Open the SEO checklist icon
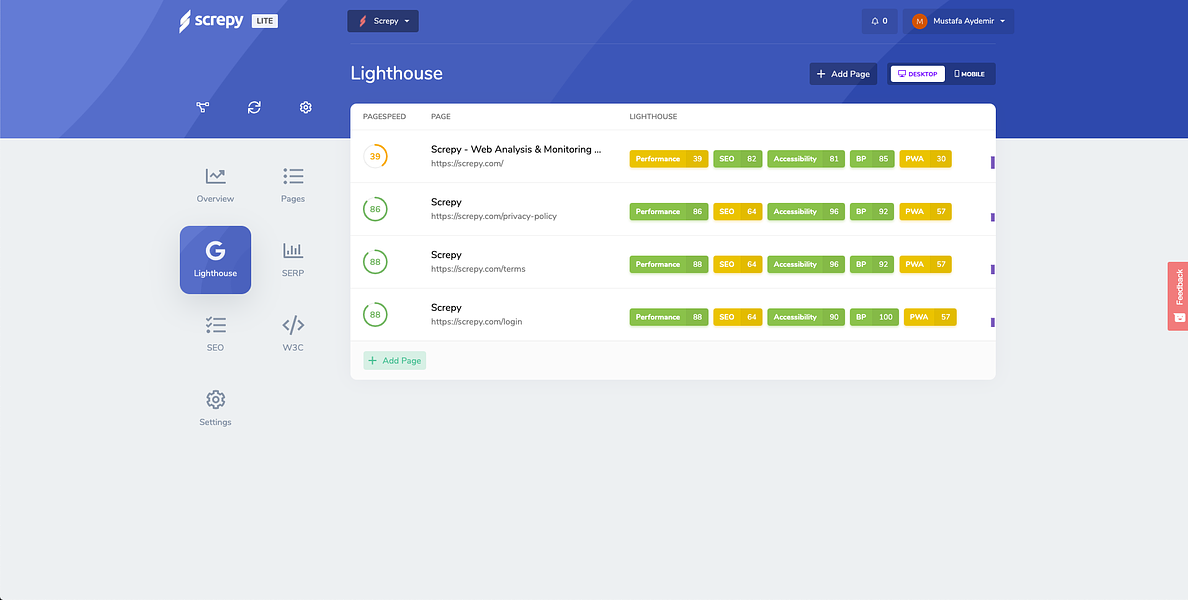Image resolution: width=1188 pixels, height=600 pixels. [215, 325]
